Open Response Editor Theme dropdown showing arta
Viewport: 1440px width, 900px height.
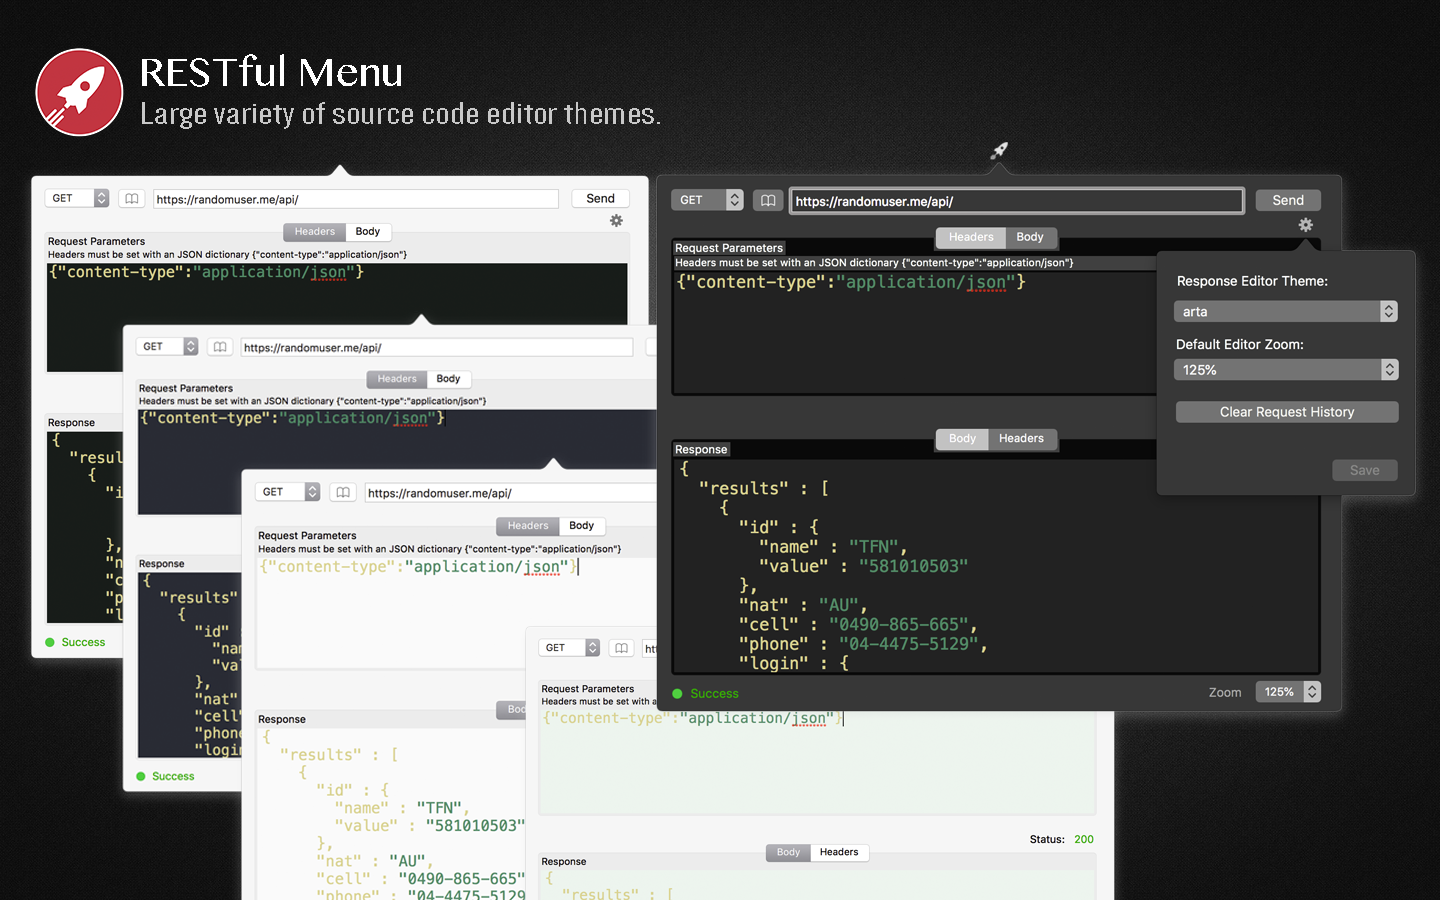(x=1285, y=311)
